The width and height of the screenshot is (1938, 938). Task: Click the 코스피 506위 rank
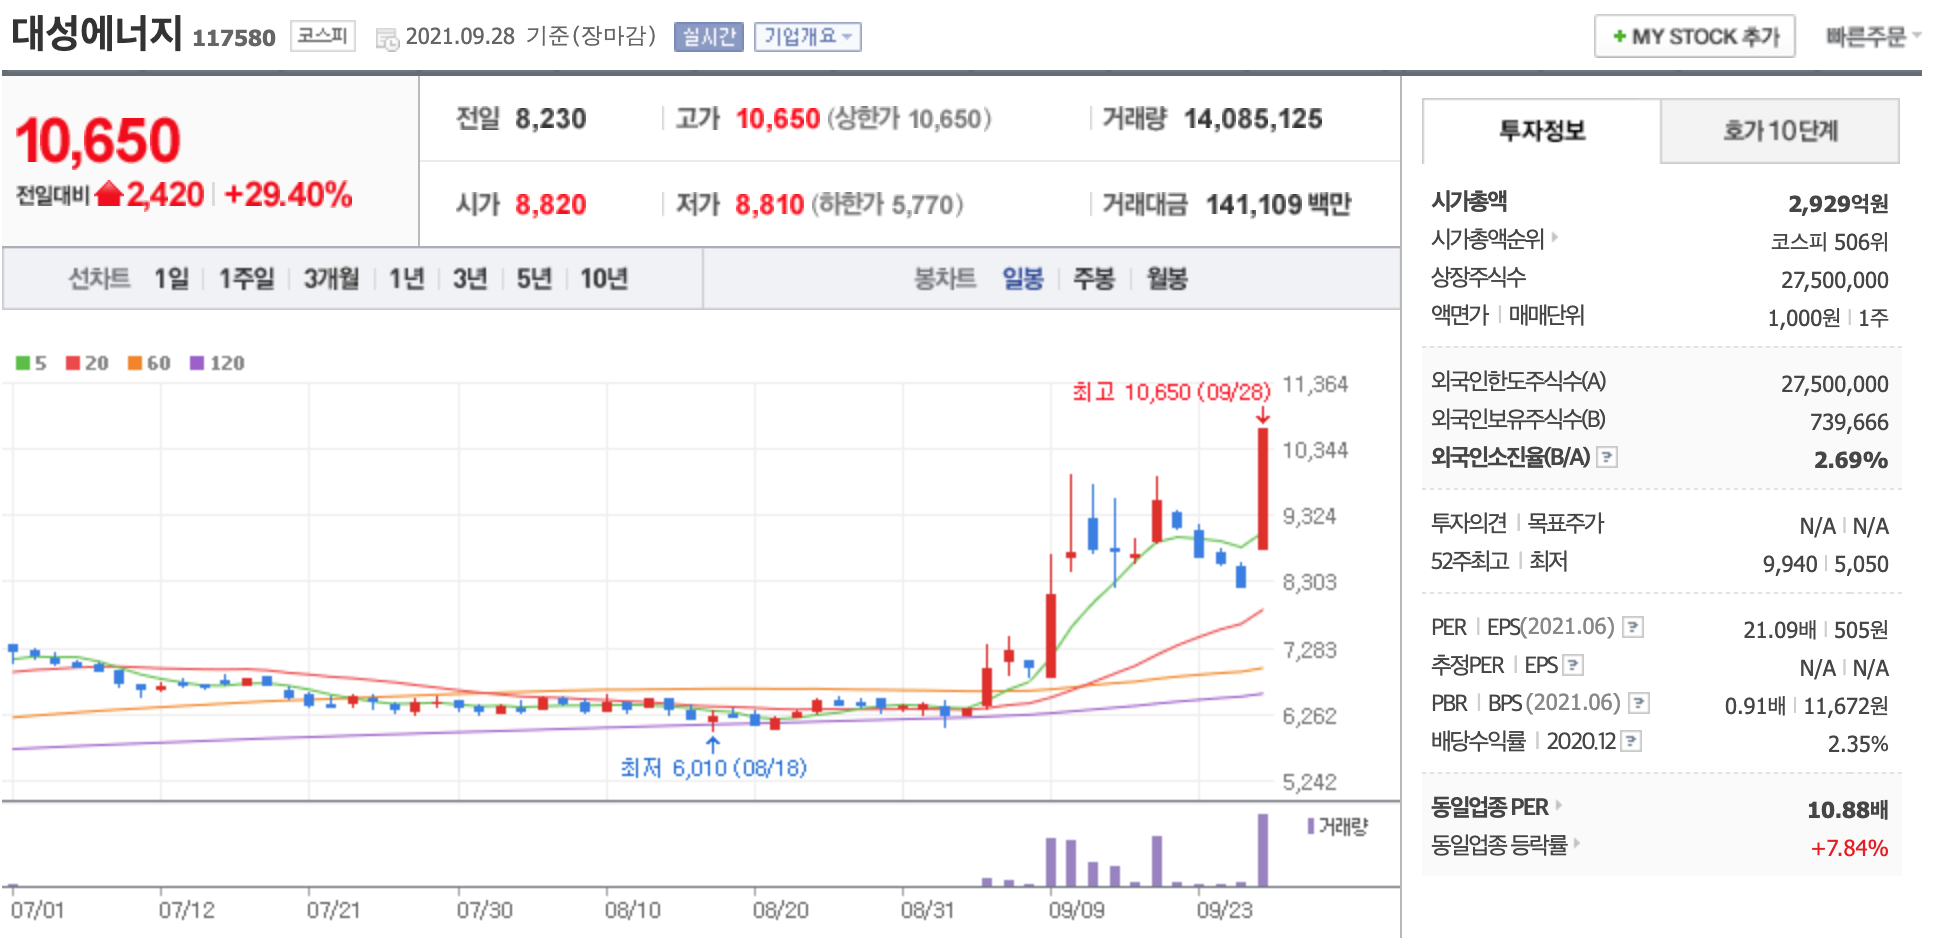[1829, 242]
